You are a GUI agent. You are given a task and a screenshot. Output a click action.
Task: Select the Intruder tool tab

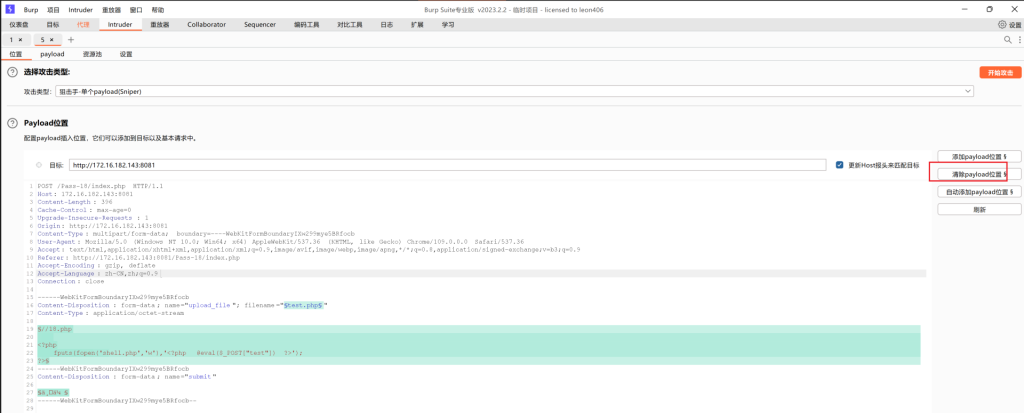pos(120,25)
